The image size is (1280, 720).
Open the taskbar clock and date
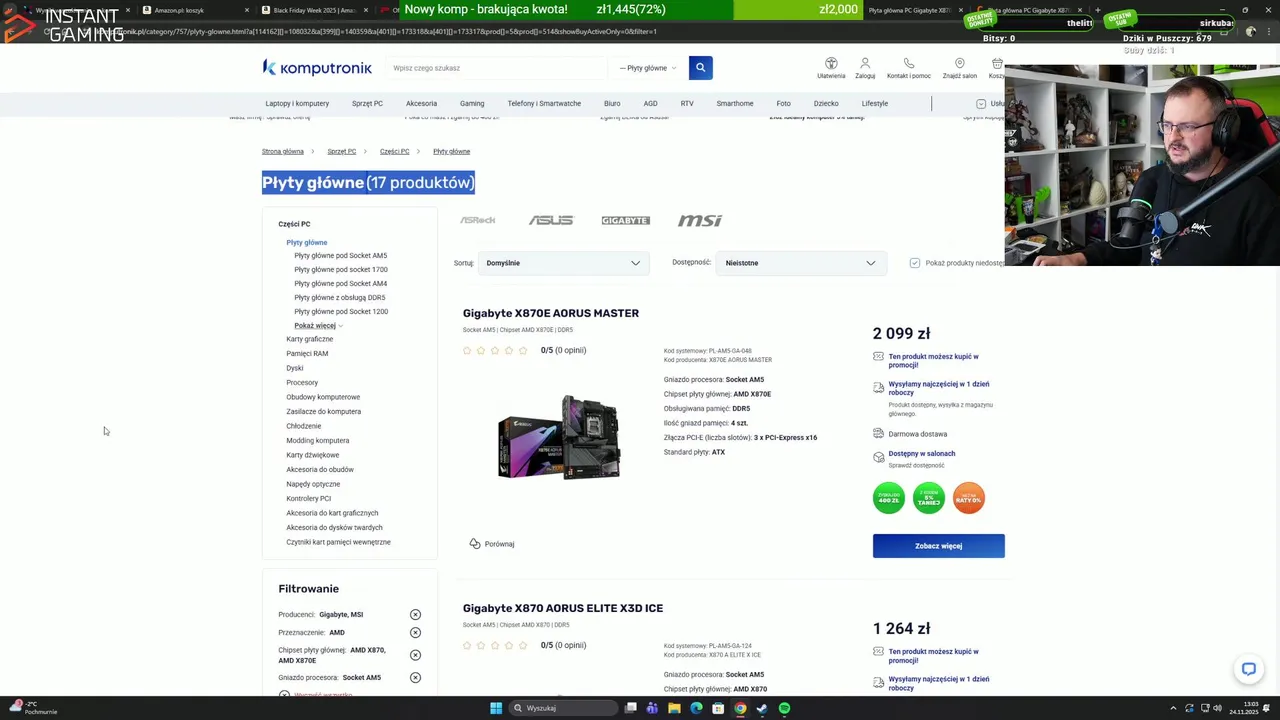tap(1243, 708)
